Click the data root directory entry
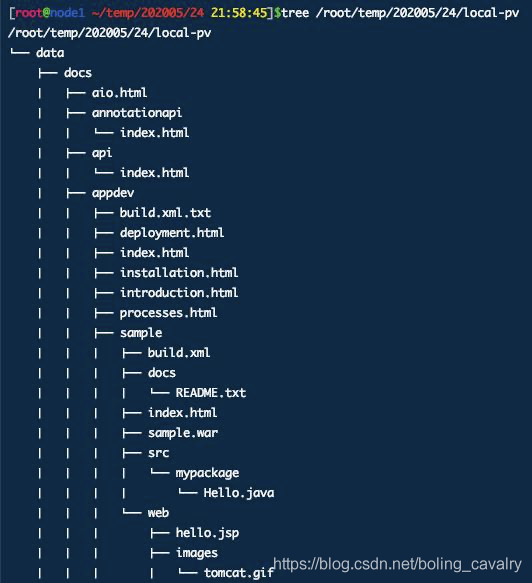The height and width of the screenshot is (583, 532). (x=50, y=53)
